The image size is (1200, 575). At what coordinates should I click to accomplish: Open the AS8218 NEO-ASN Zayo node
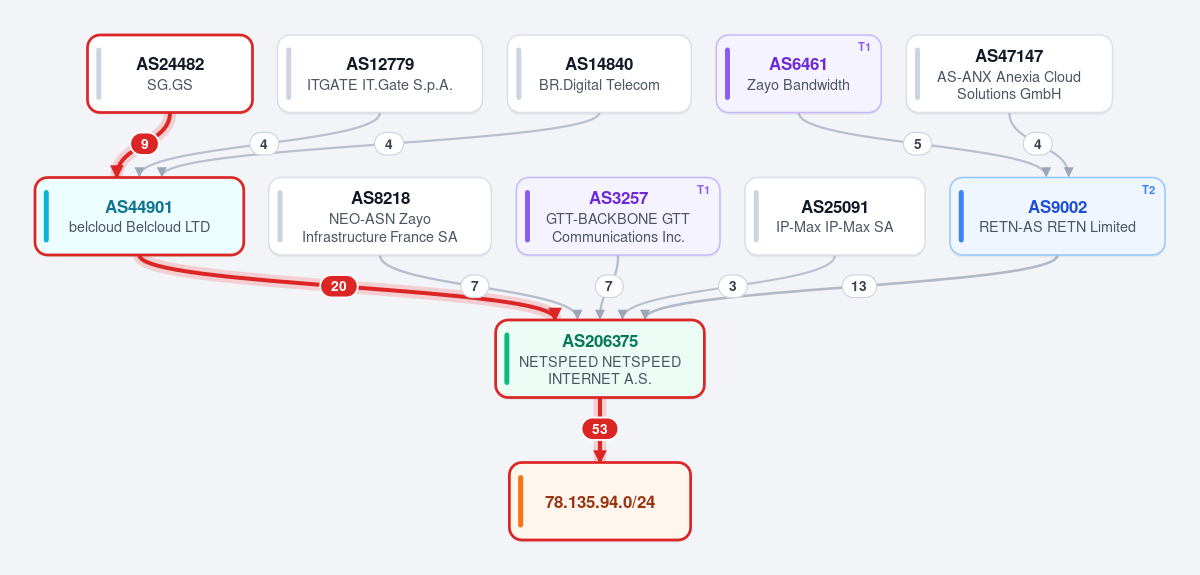[380, 216]
